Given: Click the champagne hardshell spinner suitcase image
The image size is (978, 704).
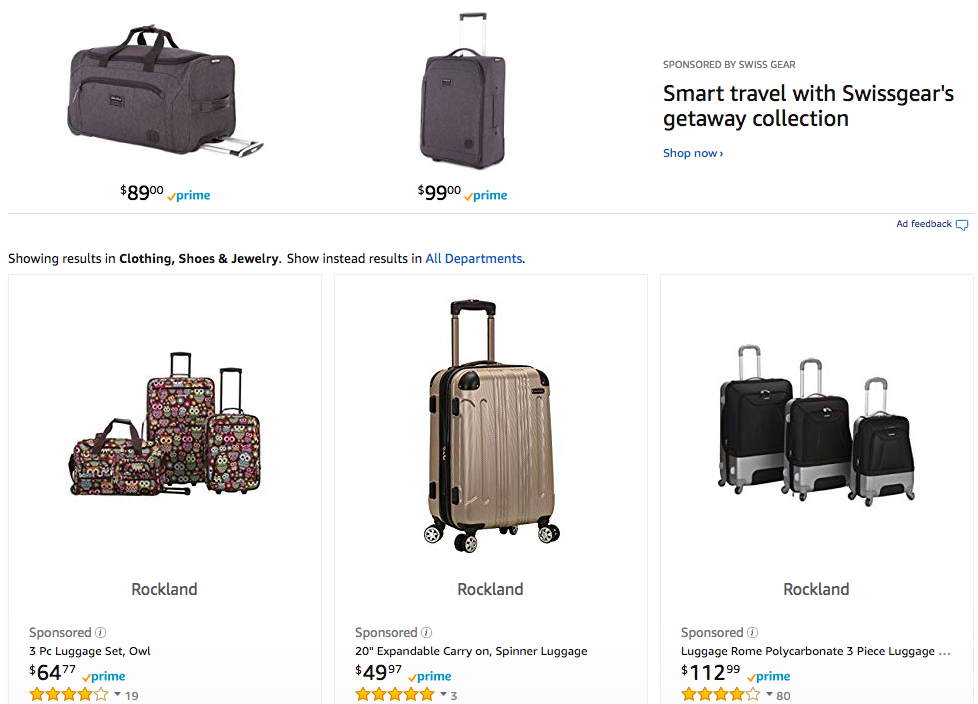Looking at the screenshot, I should click(x=490, y=425).
